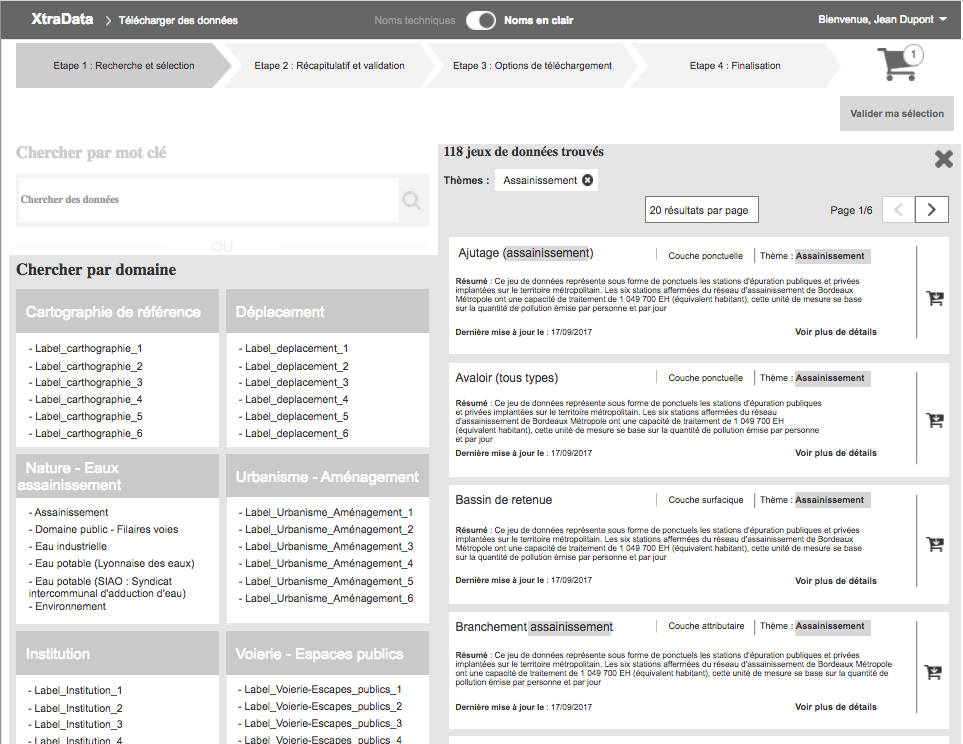Go to next results page

(x=931, y=210)
